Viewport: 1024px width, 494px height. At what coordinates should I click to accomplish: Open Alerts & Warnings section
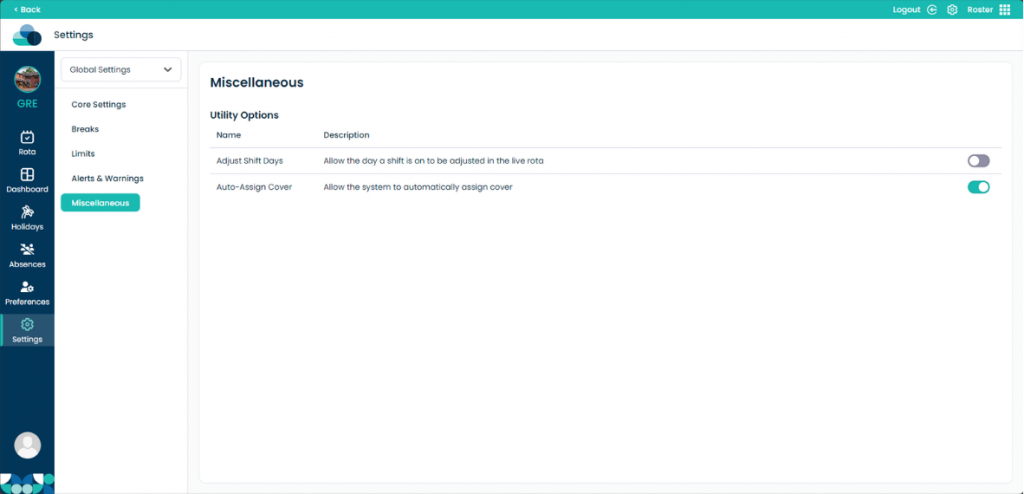point(107,178)
